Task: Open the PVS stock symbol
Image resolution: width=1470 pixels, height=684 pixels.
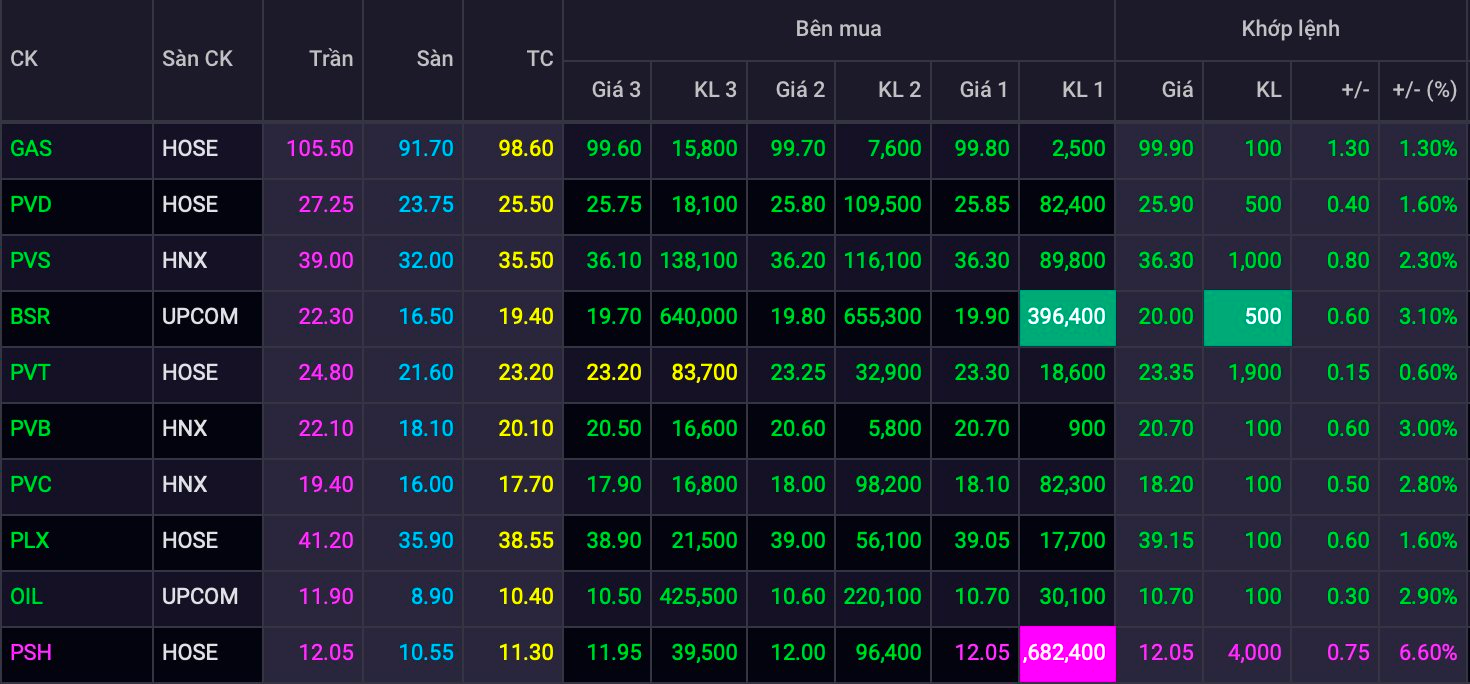Action: (x=30, y=260)
